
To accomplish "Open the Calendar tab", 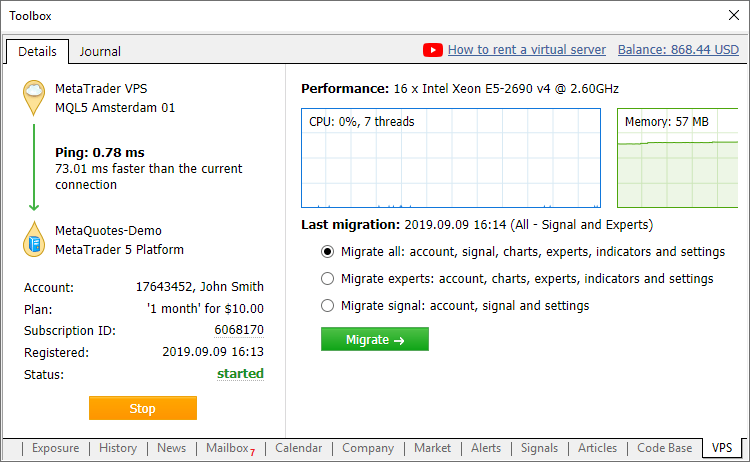I will pyautogui.click(x=299, y=448).
